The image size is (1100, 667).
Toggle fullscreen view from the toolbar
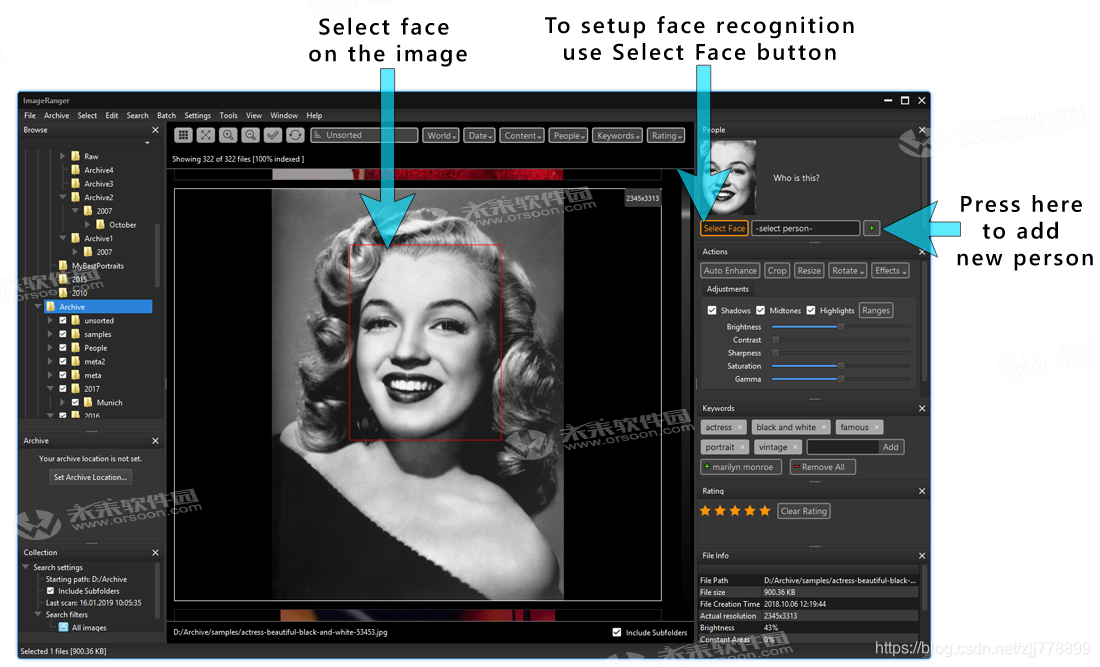pyautogui.click(x=206, y=135)
